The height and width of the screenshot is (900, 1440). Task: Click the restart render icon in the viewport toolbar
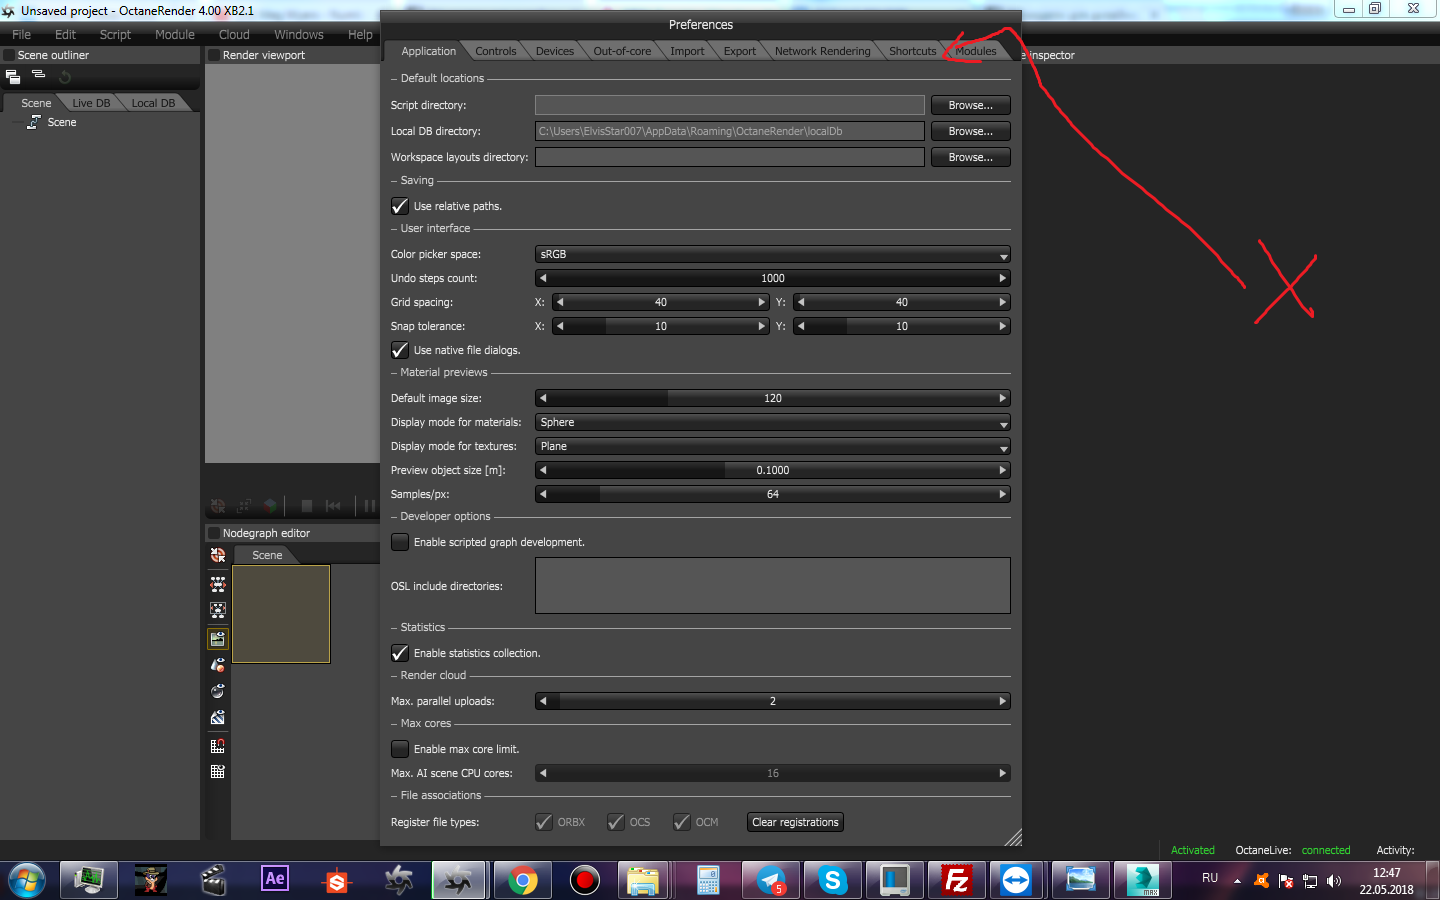click(333, 506)
